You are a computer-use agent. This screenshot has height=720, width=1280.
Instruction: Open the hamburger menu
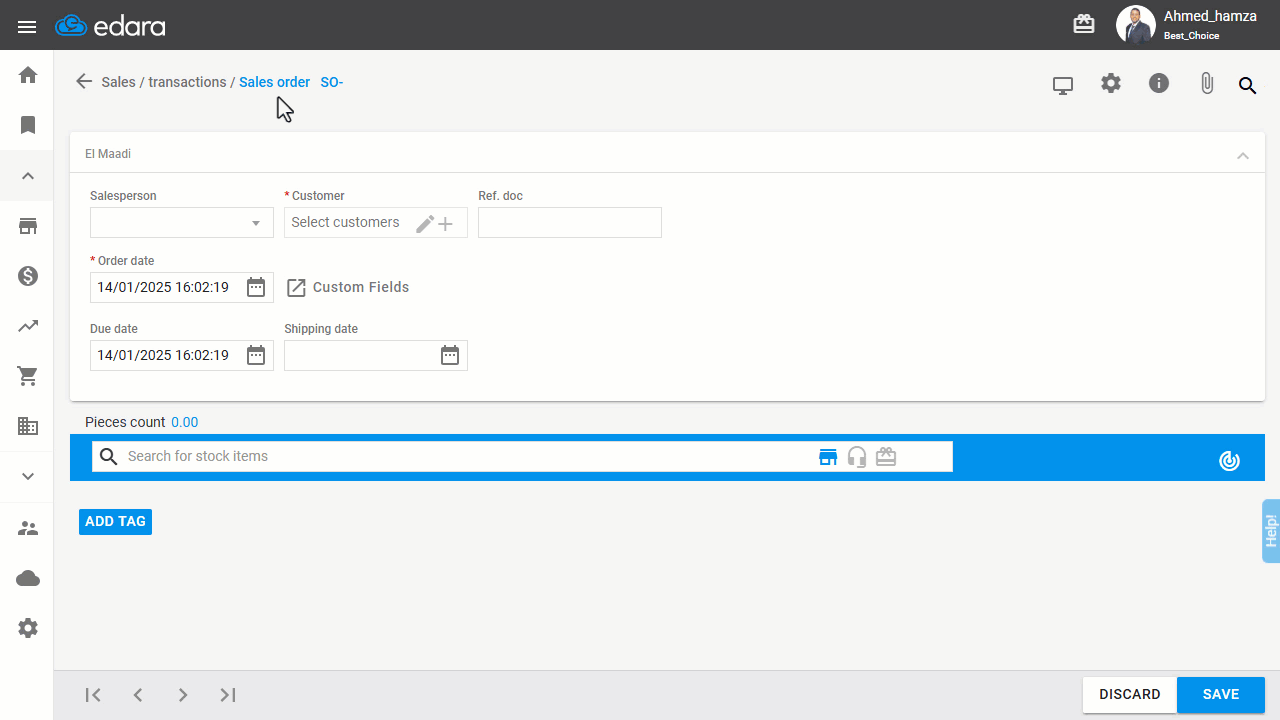tap(27, 26)
